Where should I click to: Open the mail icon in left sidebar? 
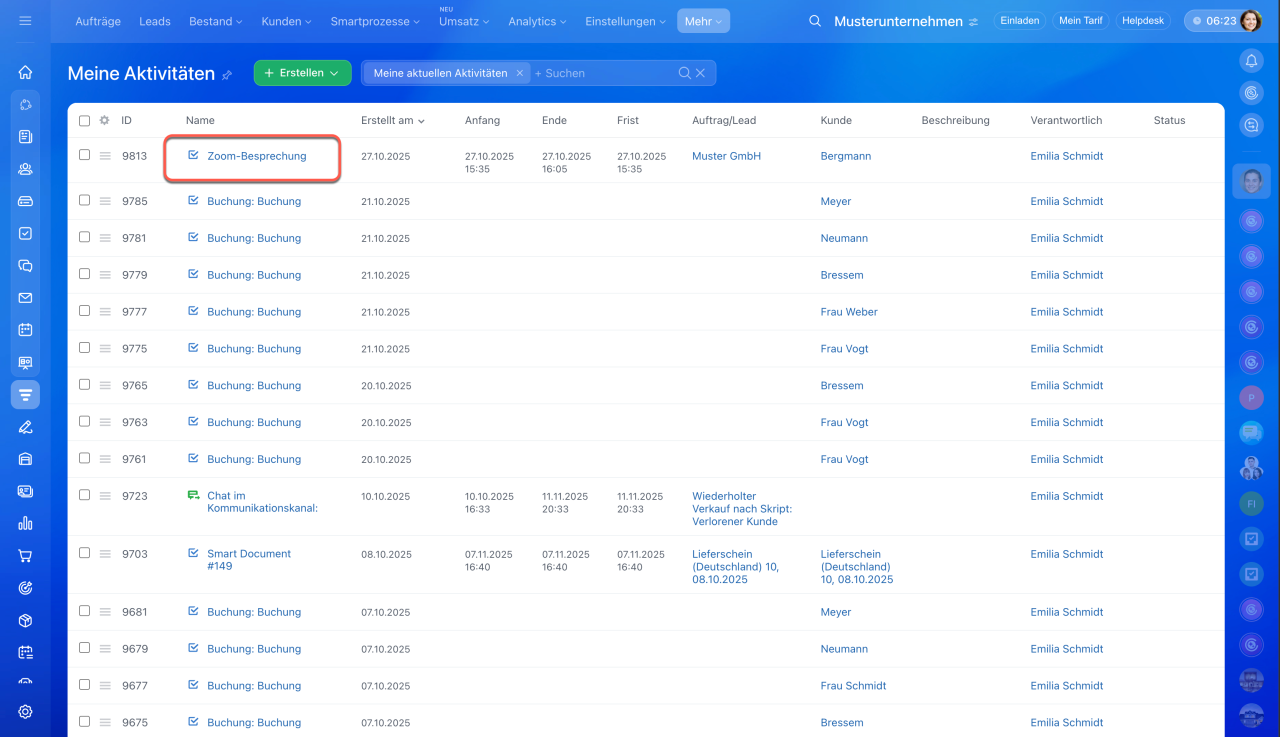click(25, 298)
